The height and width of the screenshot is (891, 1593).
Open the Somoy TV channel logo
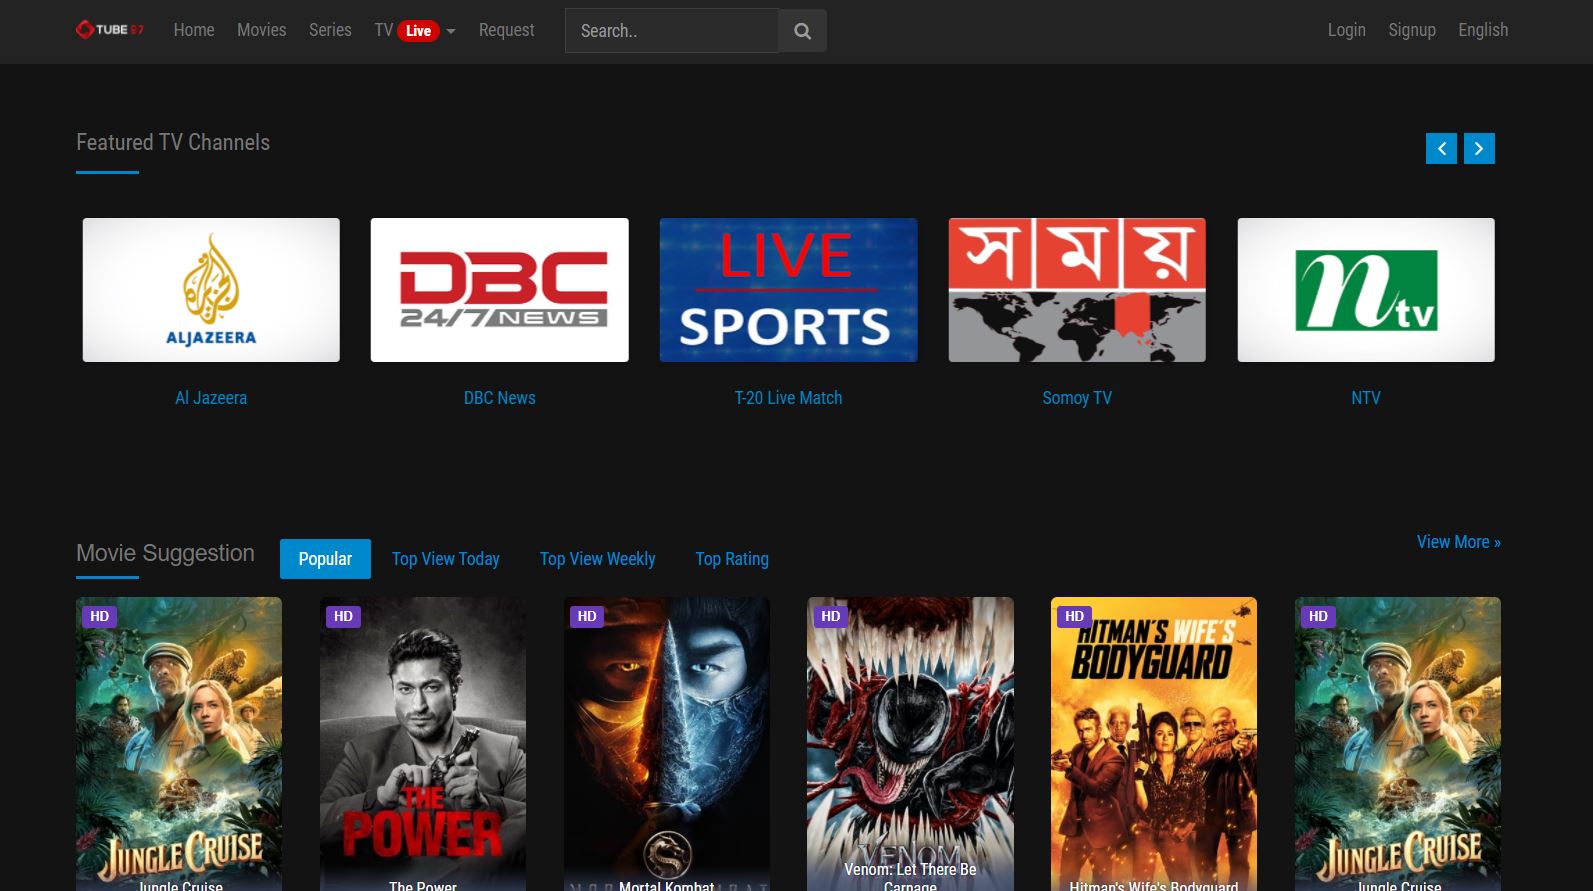(1077, 290)
